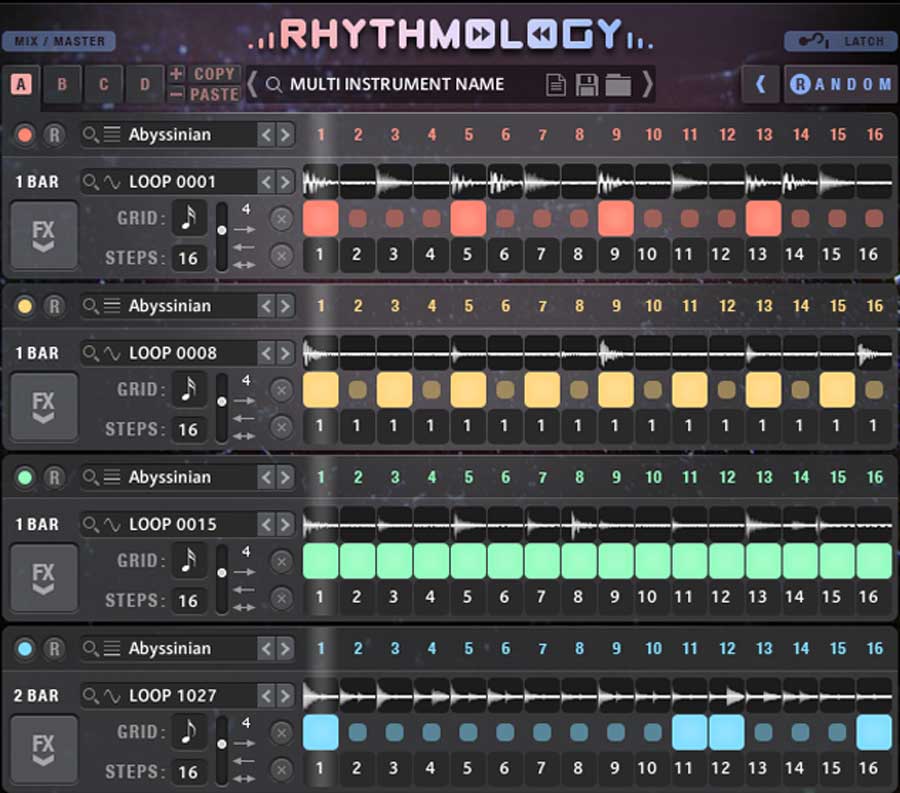900x793 pixels.
Task: Click red step pad 5
Action: [468, 218]
